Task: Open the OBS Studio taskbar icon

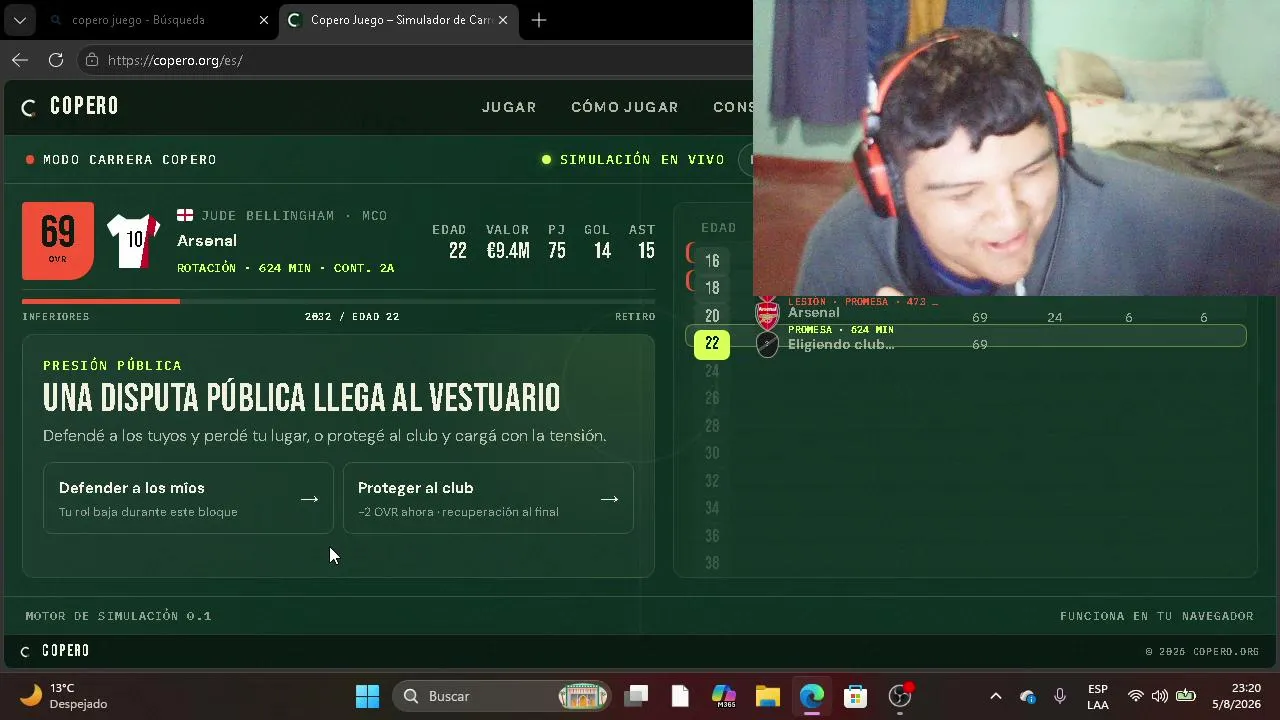Action: [900, 696]
